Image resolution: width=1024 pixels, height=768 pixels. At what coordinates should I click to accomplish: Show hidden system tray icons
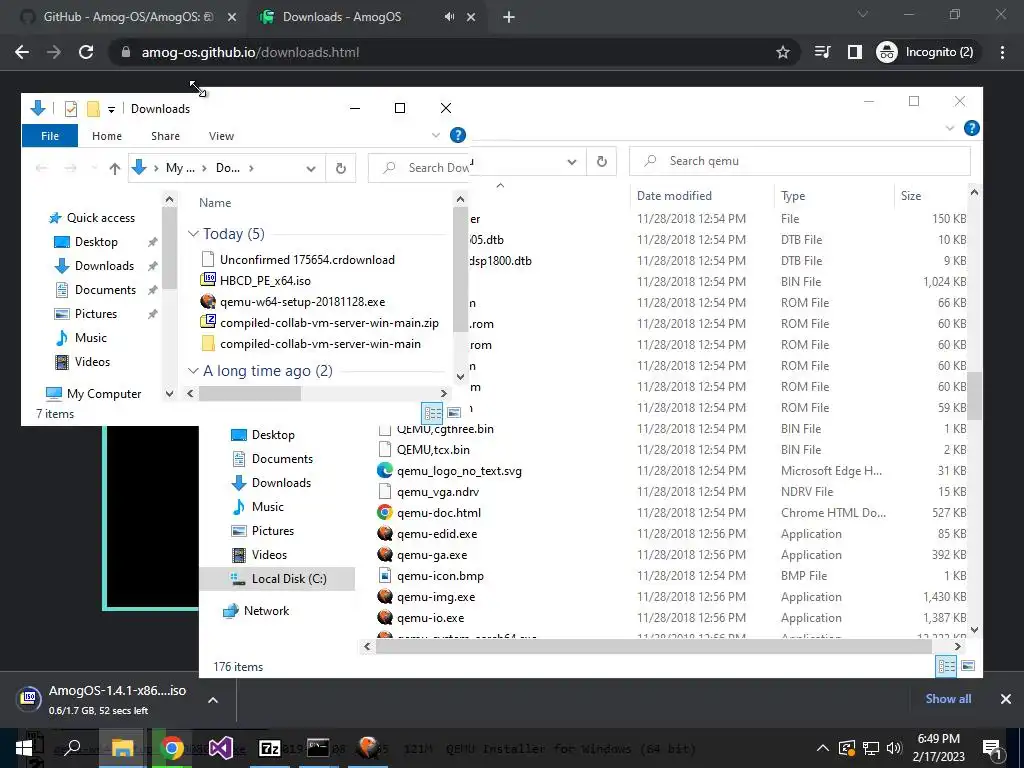coord(822,748)
